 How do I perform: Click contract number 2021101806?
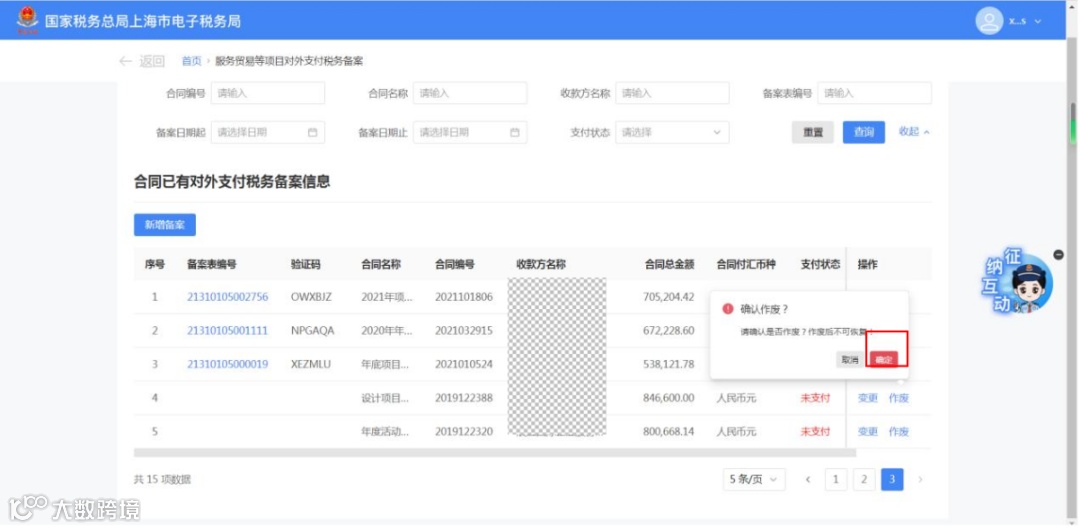coord(464,297)
